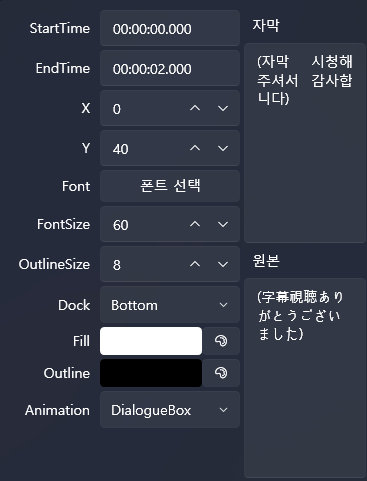
Task: Increase FontSize with up arrow
Action: tap(195, 224)
